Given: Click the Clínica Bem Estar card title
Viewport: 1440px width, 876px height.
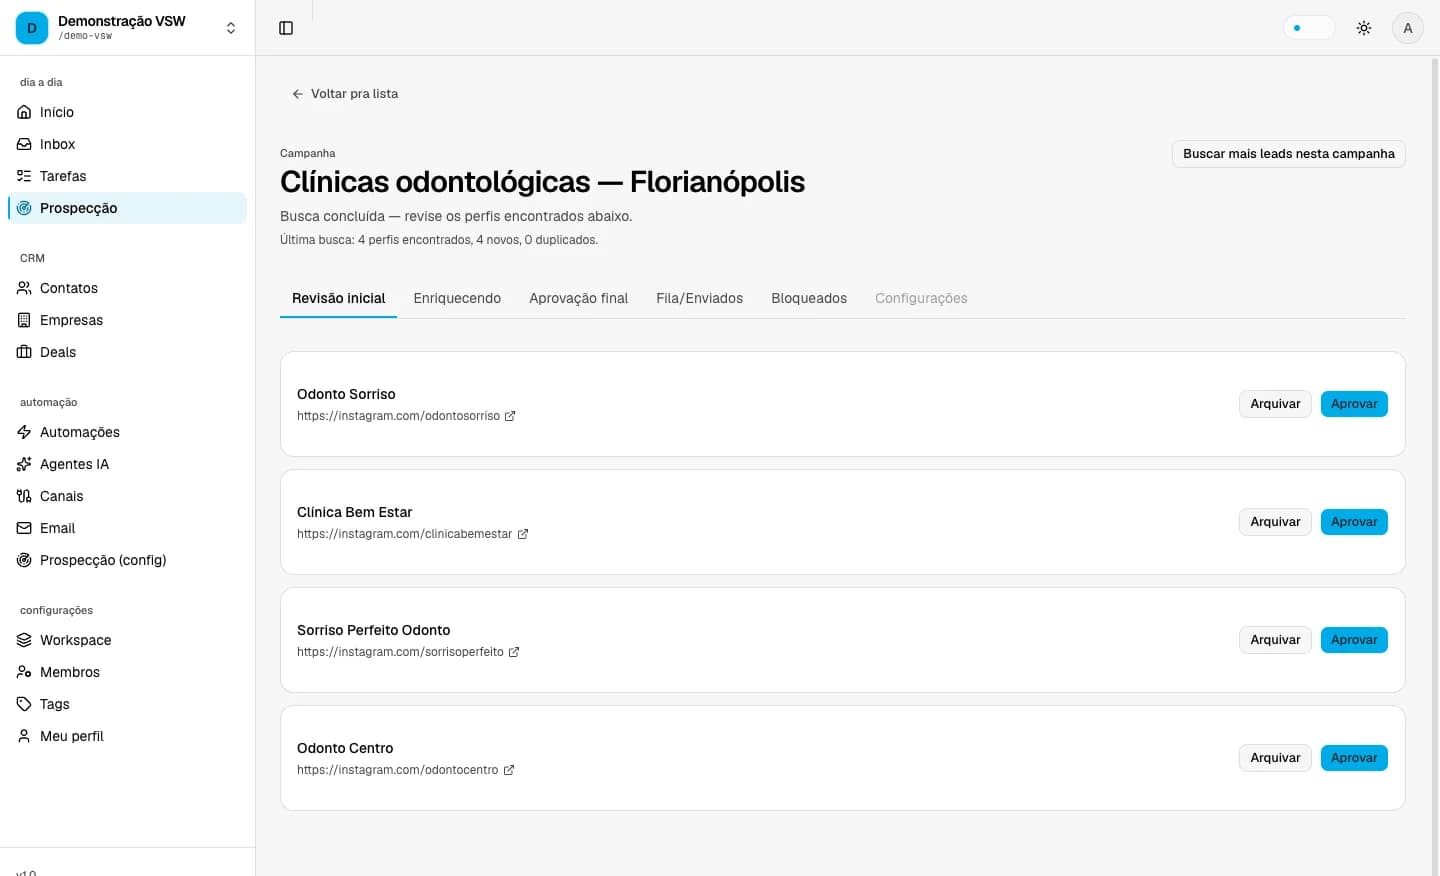Looking at the screenshot, I should [354, 512].
